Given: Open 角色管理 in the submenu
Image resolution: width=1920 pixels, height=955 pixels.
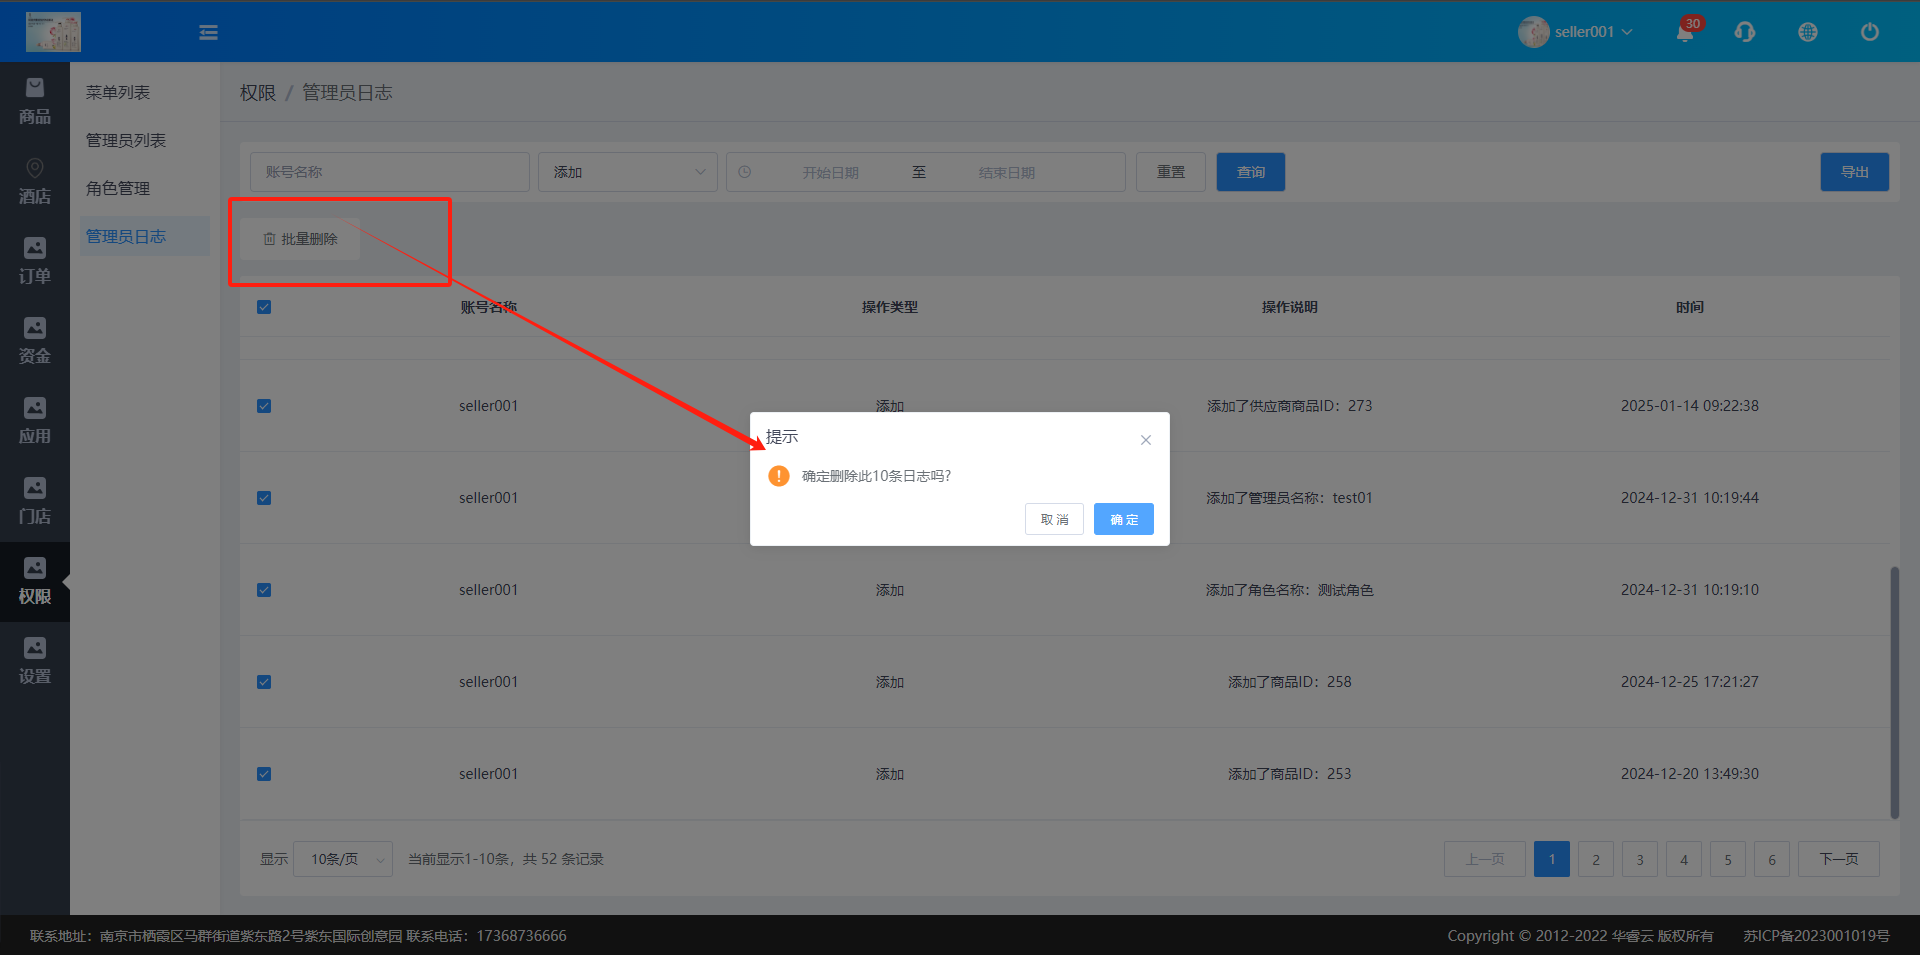Looking at the screenshot, I should point(118,188).
